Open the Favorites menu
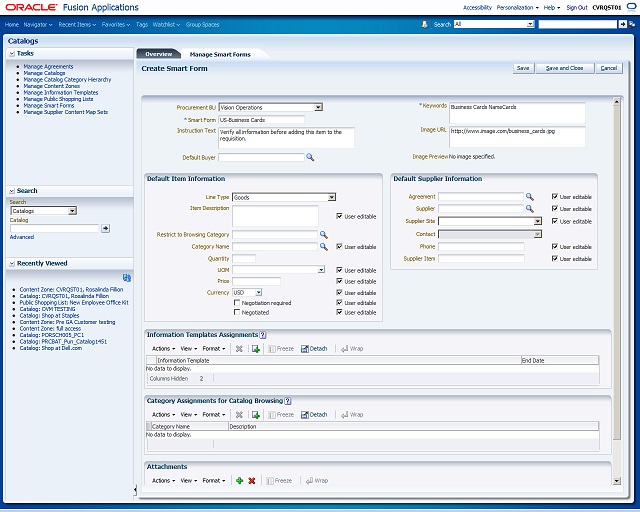 [116, 25]
